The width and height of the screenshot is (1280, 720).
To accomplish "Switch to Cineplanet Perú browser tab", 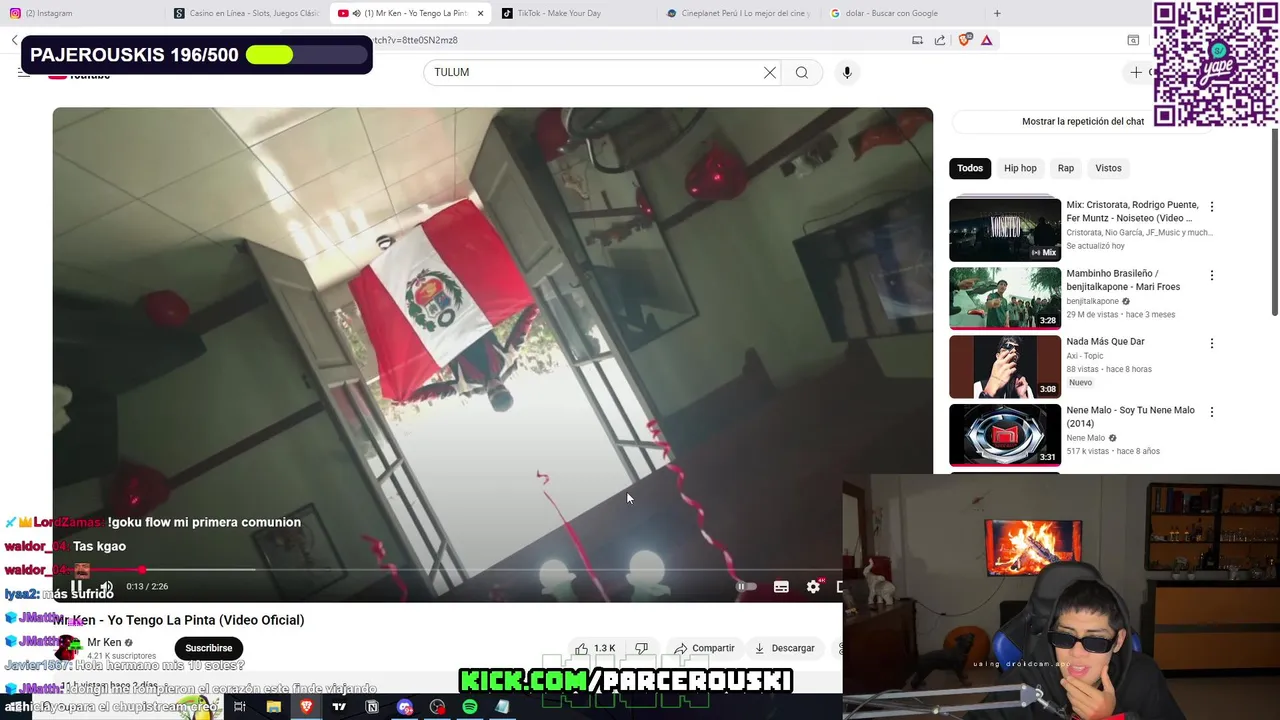I will pyautogui.click(x=738, y=13).
